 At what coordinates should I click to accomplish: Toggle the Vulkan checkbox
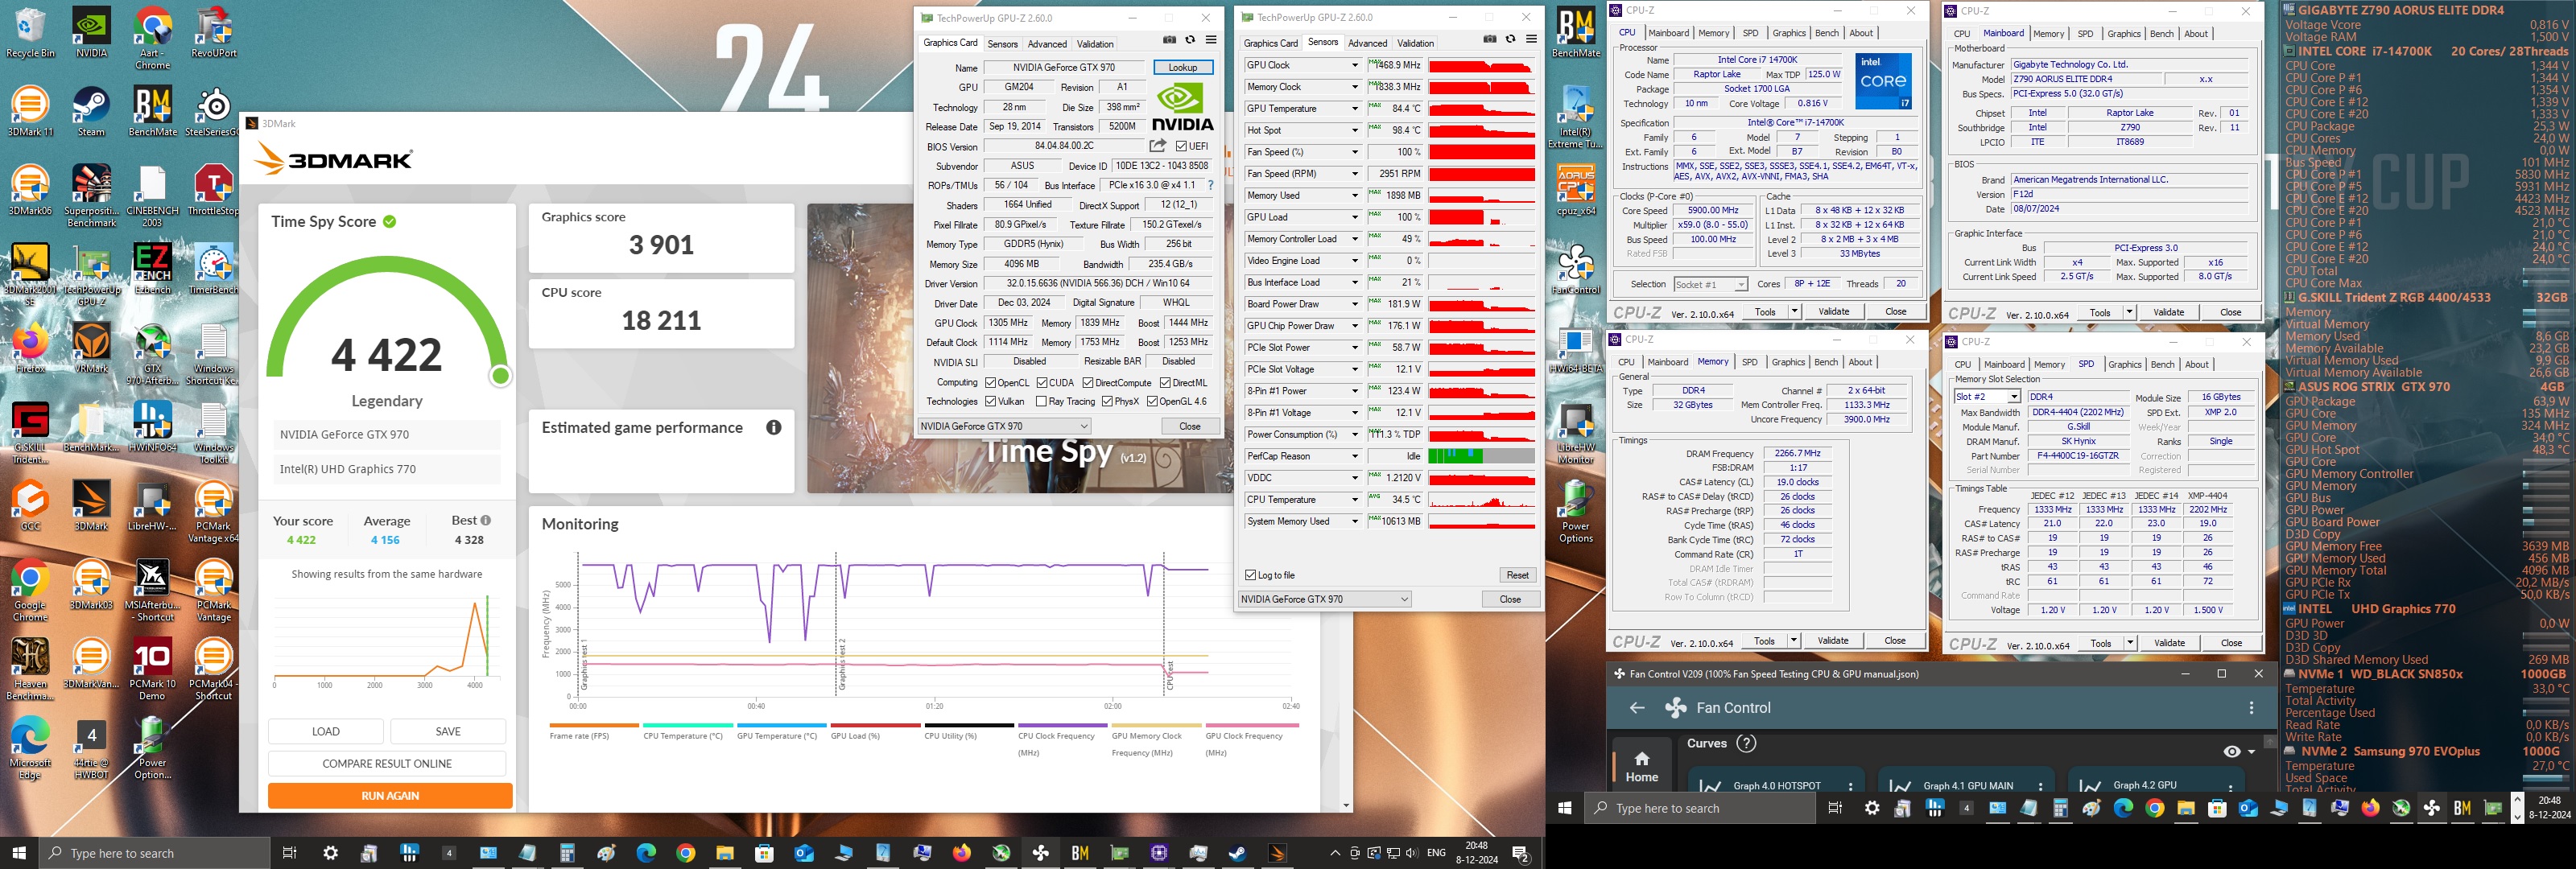(x=990, y=401)
